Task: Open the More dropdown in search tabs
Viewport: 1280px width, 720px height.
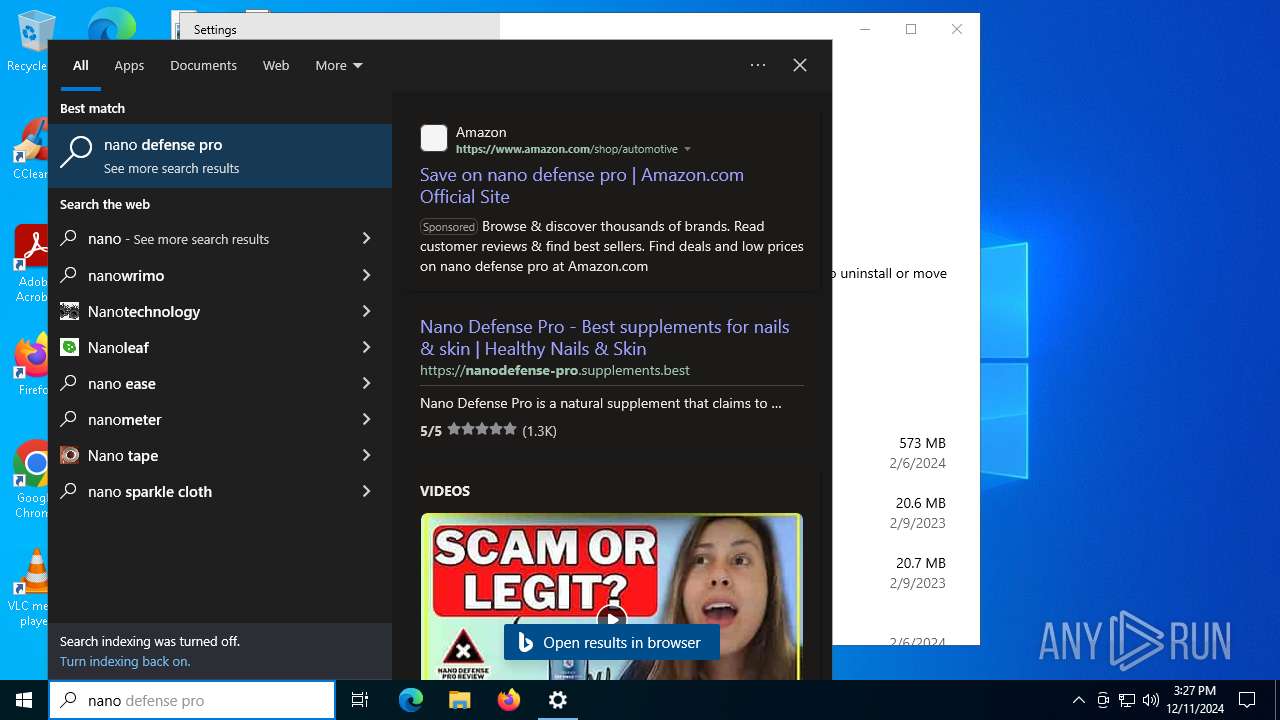Action: click(x=339, y=65)
